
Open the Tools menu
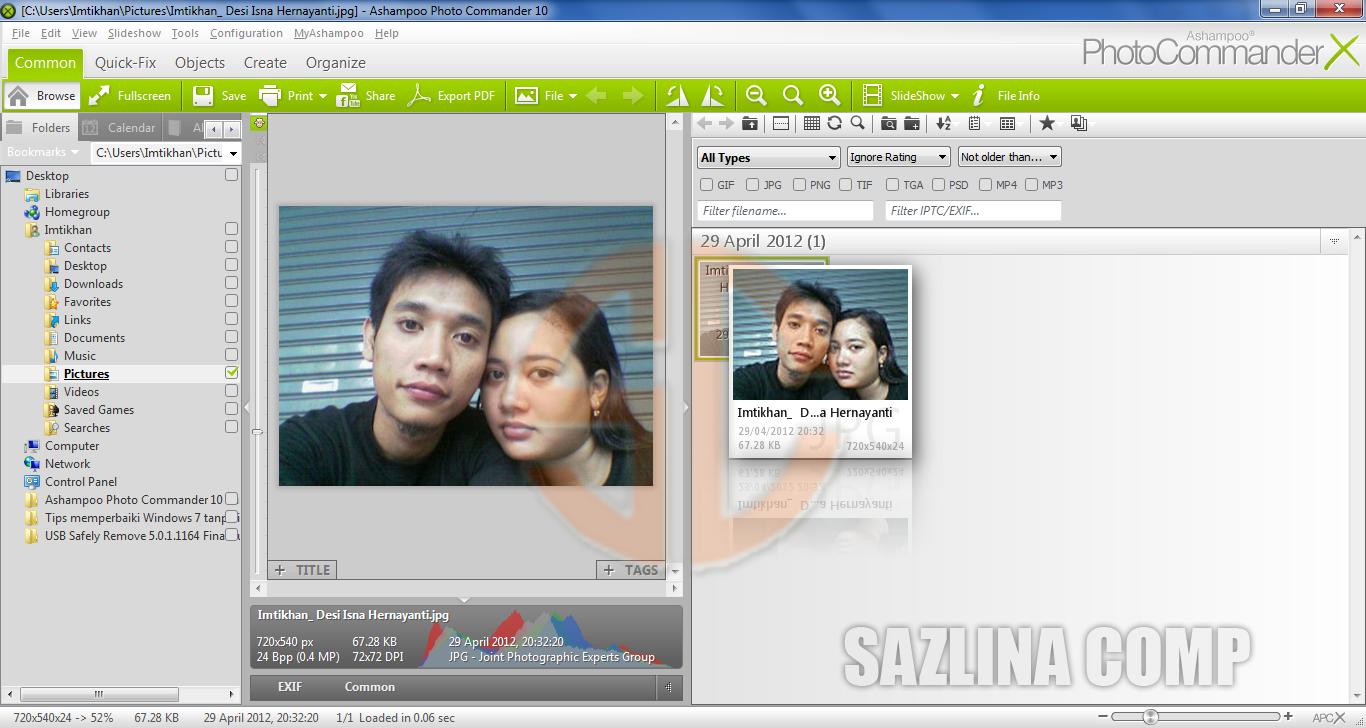[185, 33]
